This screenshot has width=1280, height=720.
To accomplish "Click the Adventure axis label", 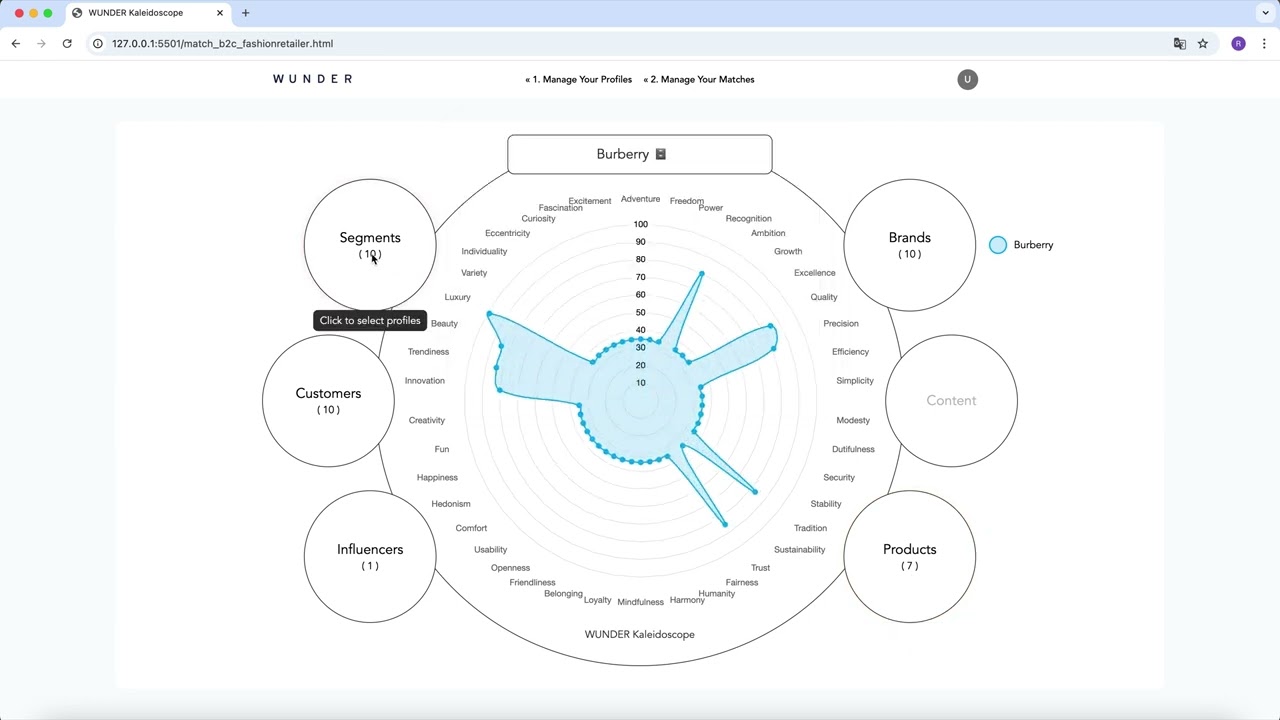I will pyautogui.click(x=640, y=199).
